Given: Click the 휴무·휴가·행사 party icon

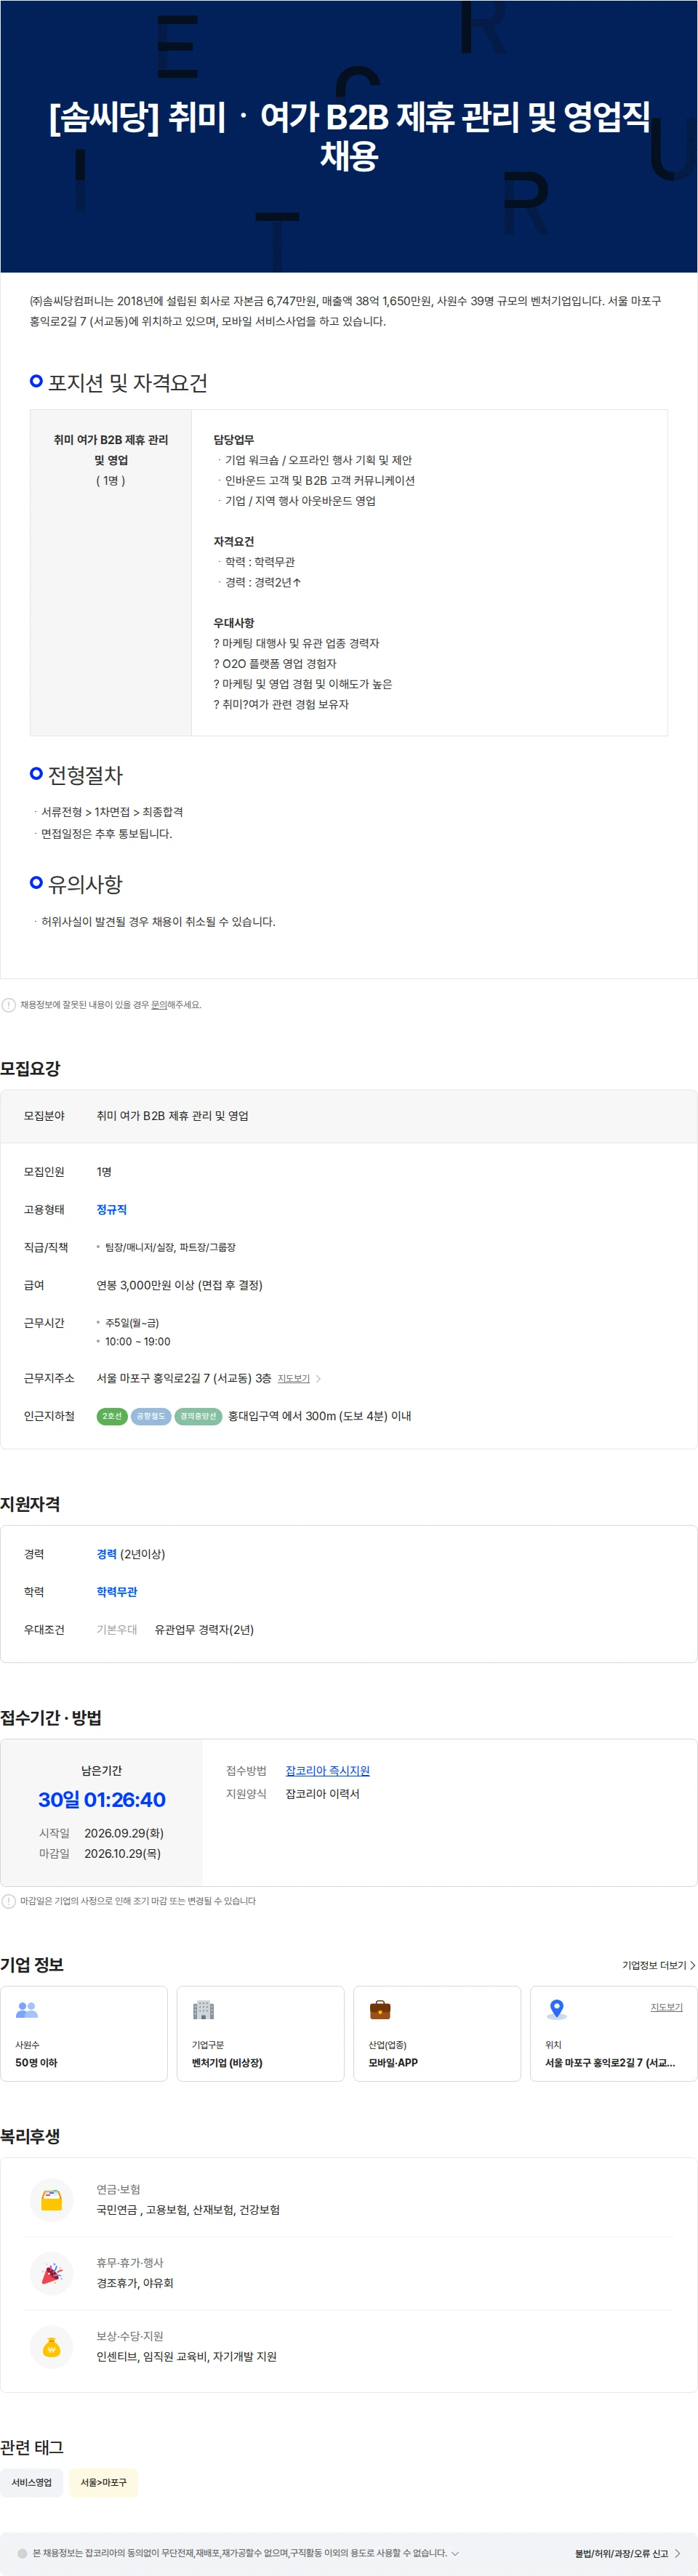Looking at the screenshot, I should pos(52,2274).
